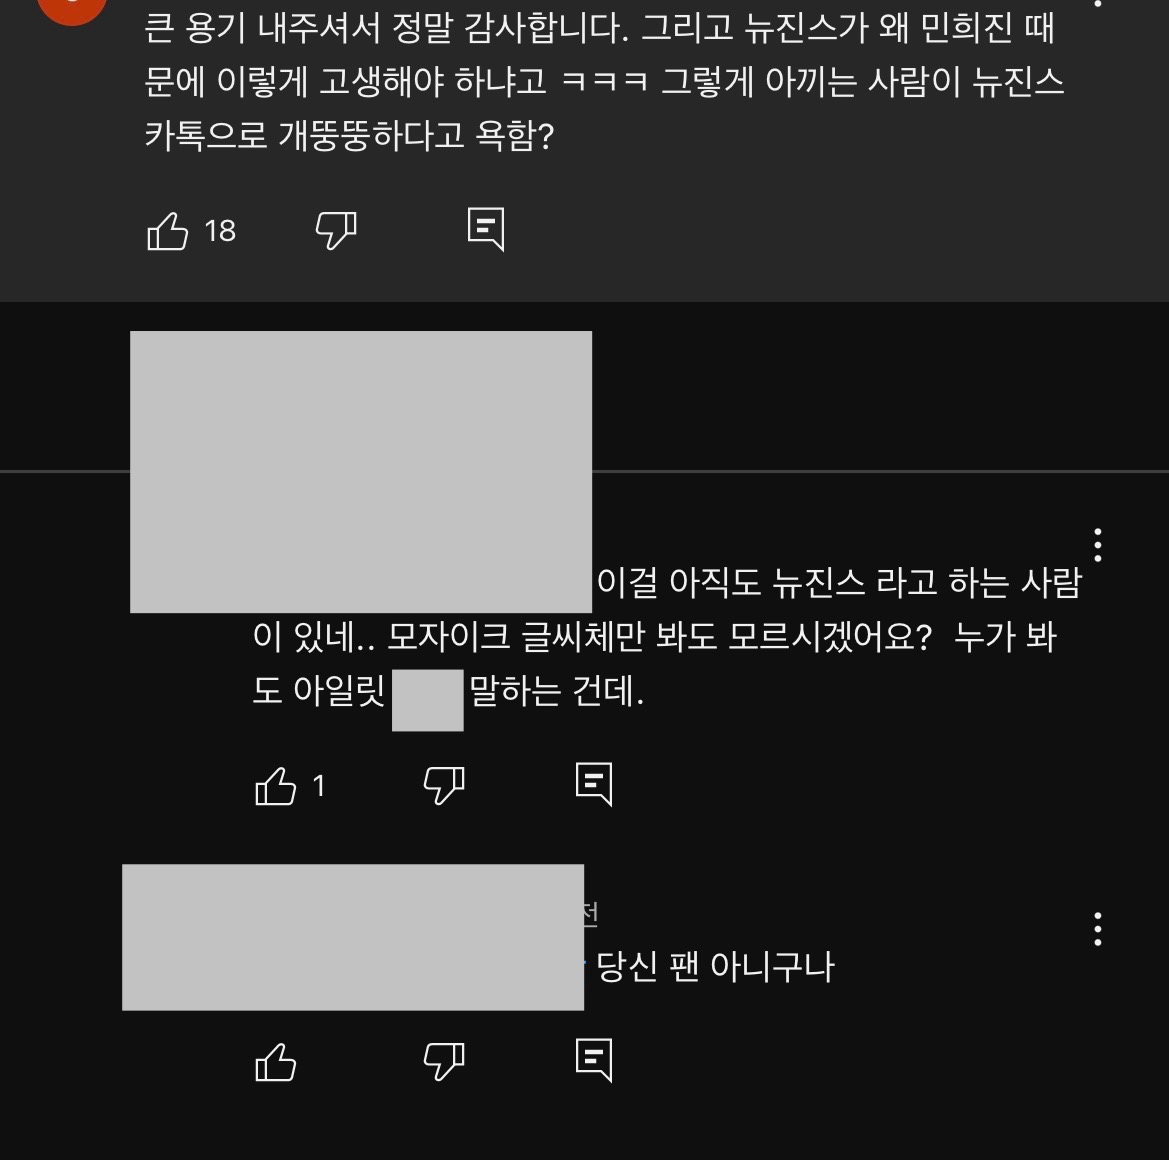
Task: Dislike the top comment about 뉴진스
Action: click(336, 230)
